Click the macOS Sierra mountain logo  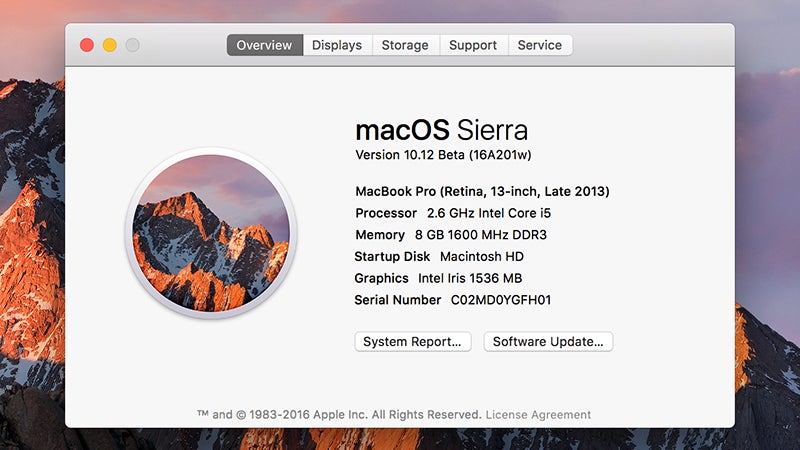(x=211, y=233)
